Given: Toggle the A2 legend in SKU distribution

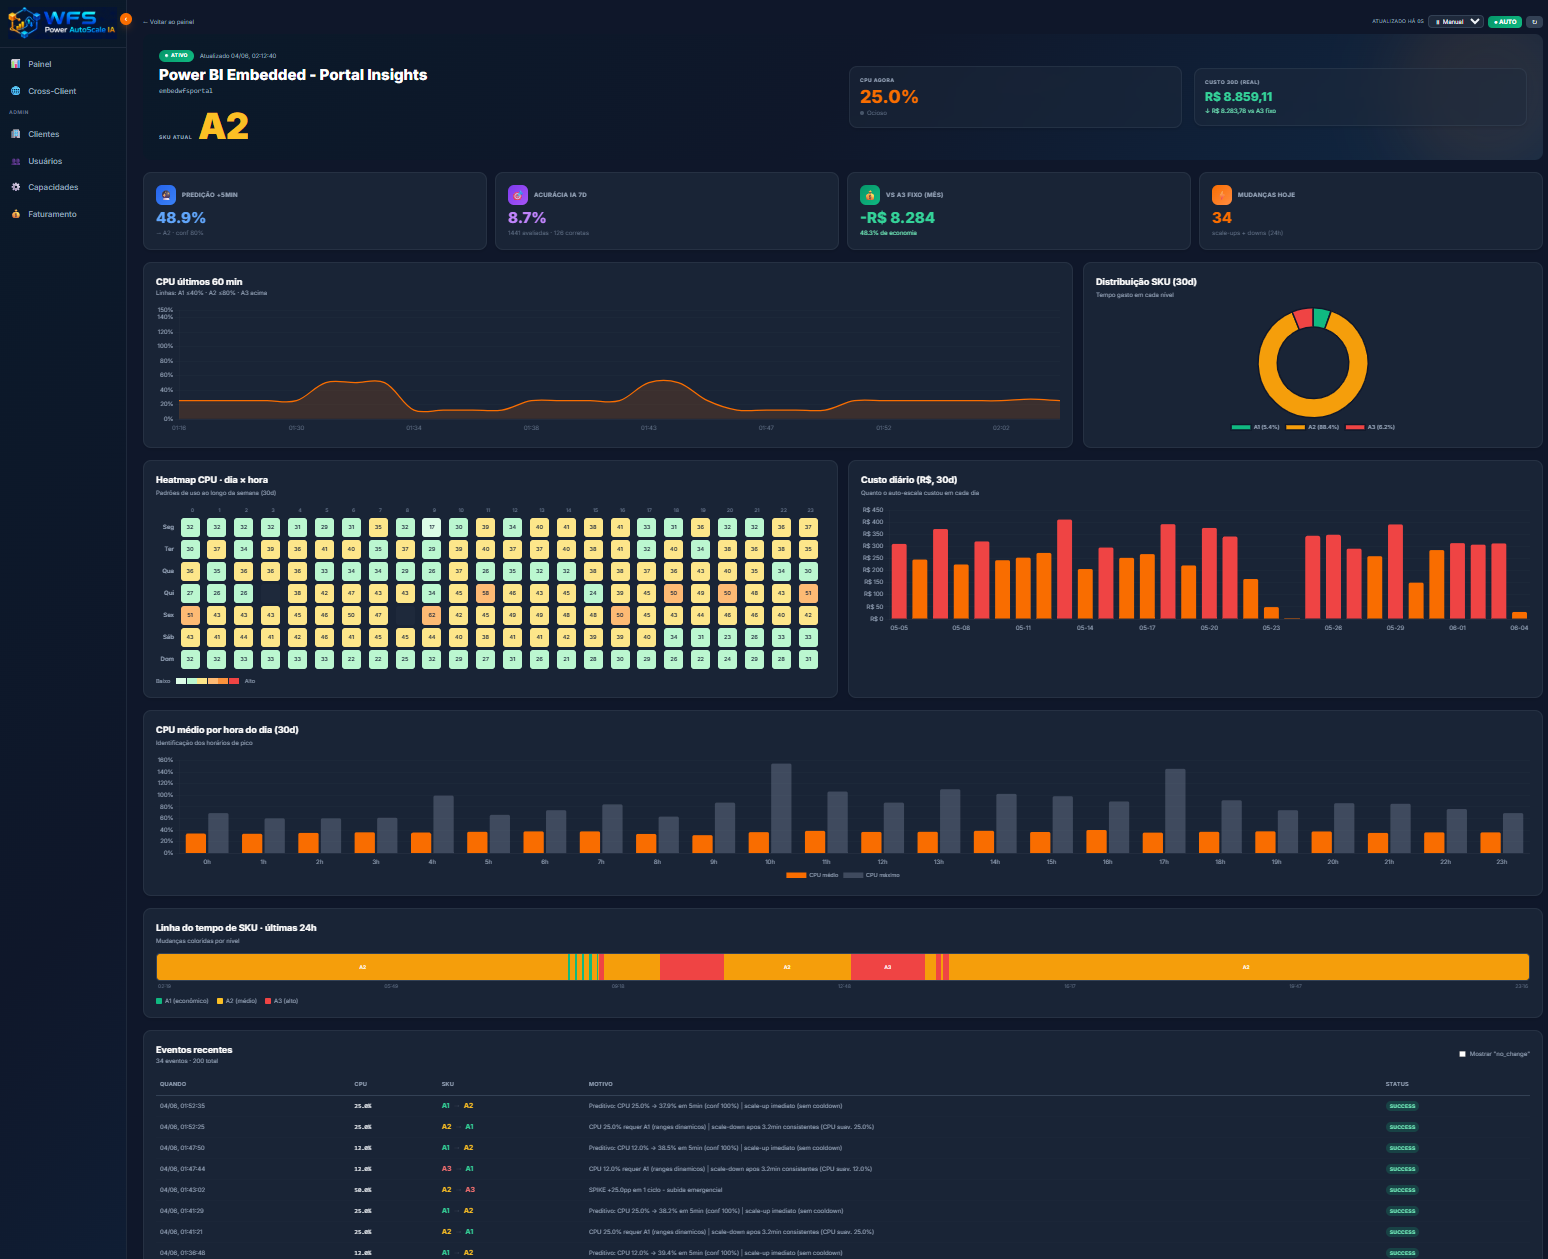Looking at the screenshot, I should (1312, 427).
